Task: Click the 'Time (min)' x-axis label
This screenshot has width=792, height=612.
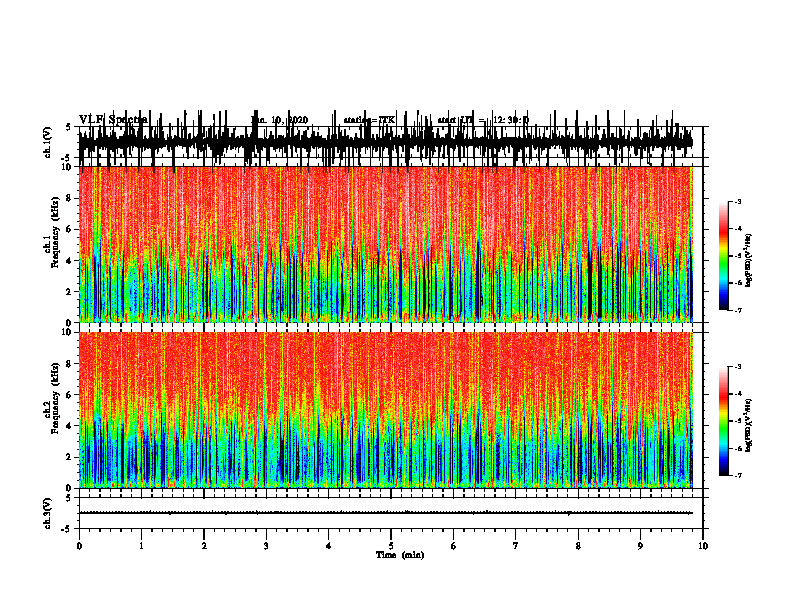Action: click(x=400, y=555)
